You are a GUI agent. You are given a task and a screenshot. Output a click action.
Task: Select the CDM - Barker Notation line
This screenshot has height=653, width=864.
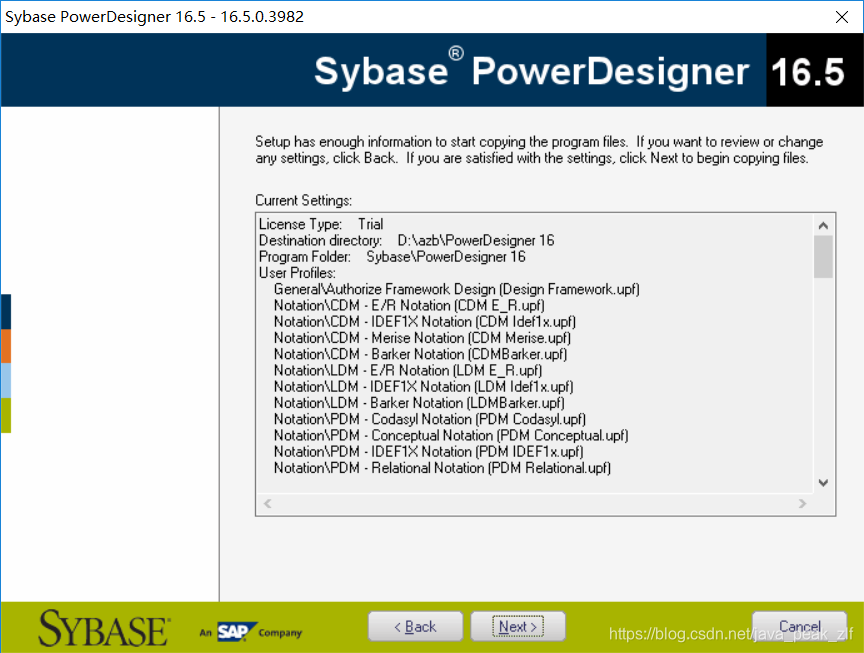coord(420,354)
